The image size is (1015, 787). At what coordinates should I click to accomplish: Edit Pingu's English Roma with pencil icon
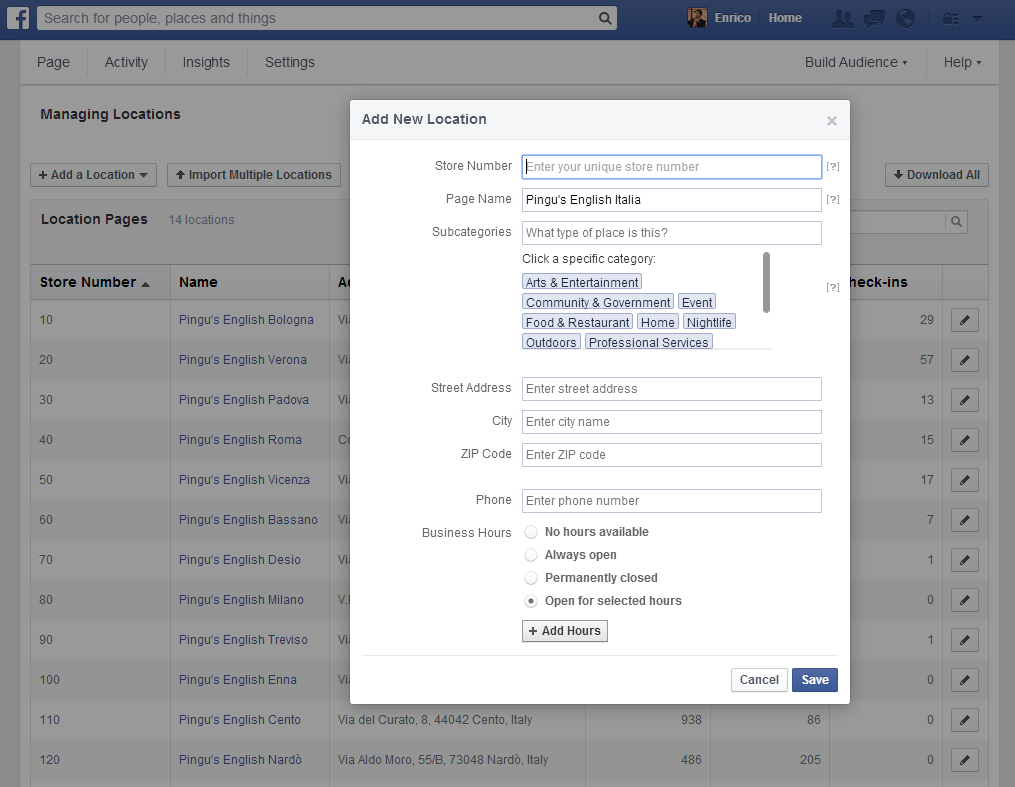point(965,440)
